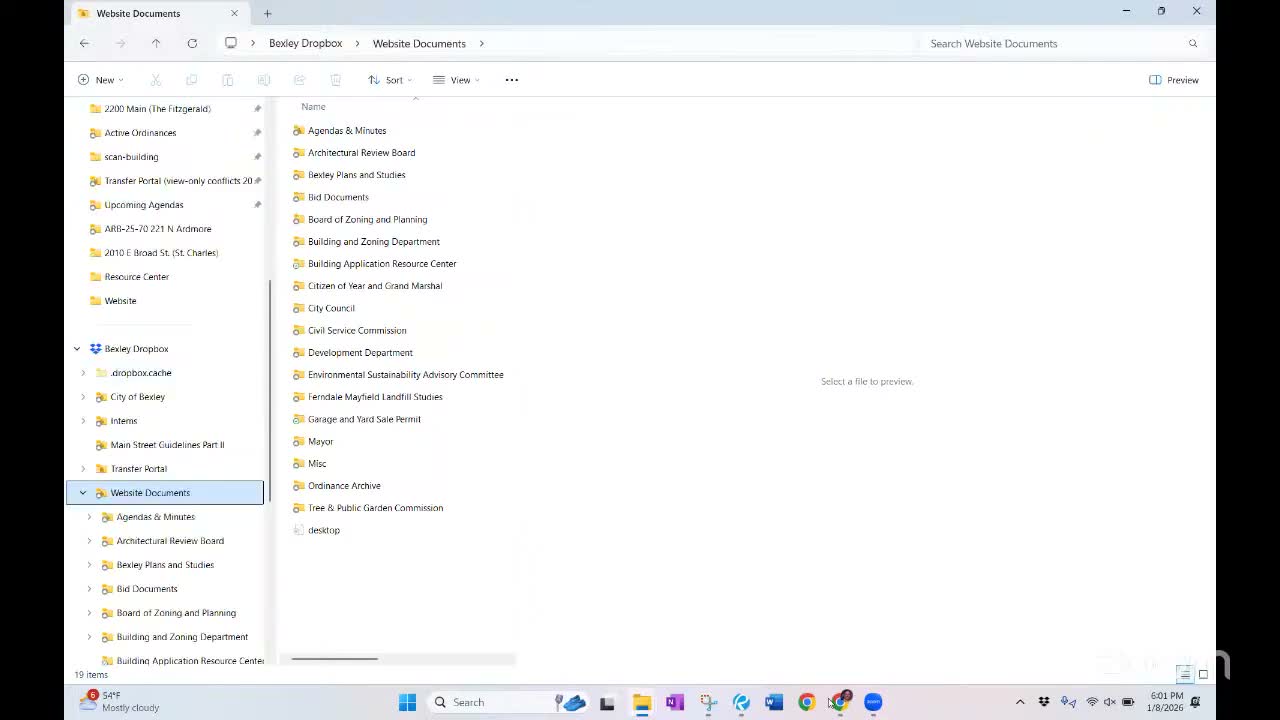Open the Snipping Tool from the taskbar
Screen dimensions: 1280x720
click(x=708, y=702)
